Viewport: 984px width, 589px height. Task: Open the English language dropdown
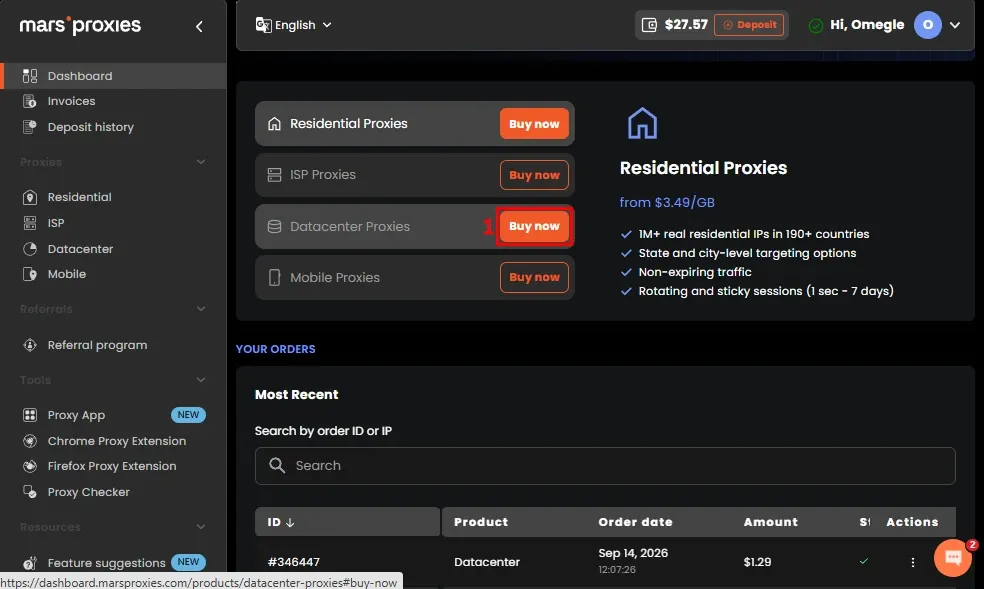click(294, 25)
